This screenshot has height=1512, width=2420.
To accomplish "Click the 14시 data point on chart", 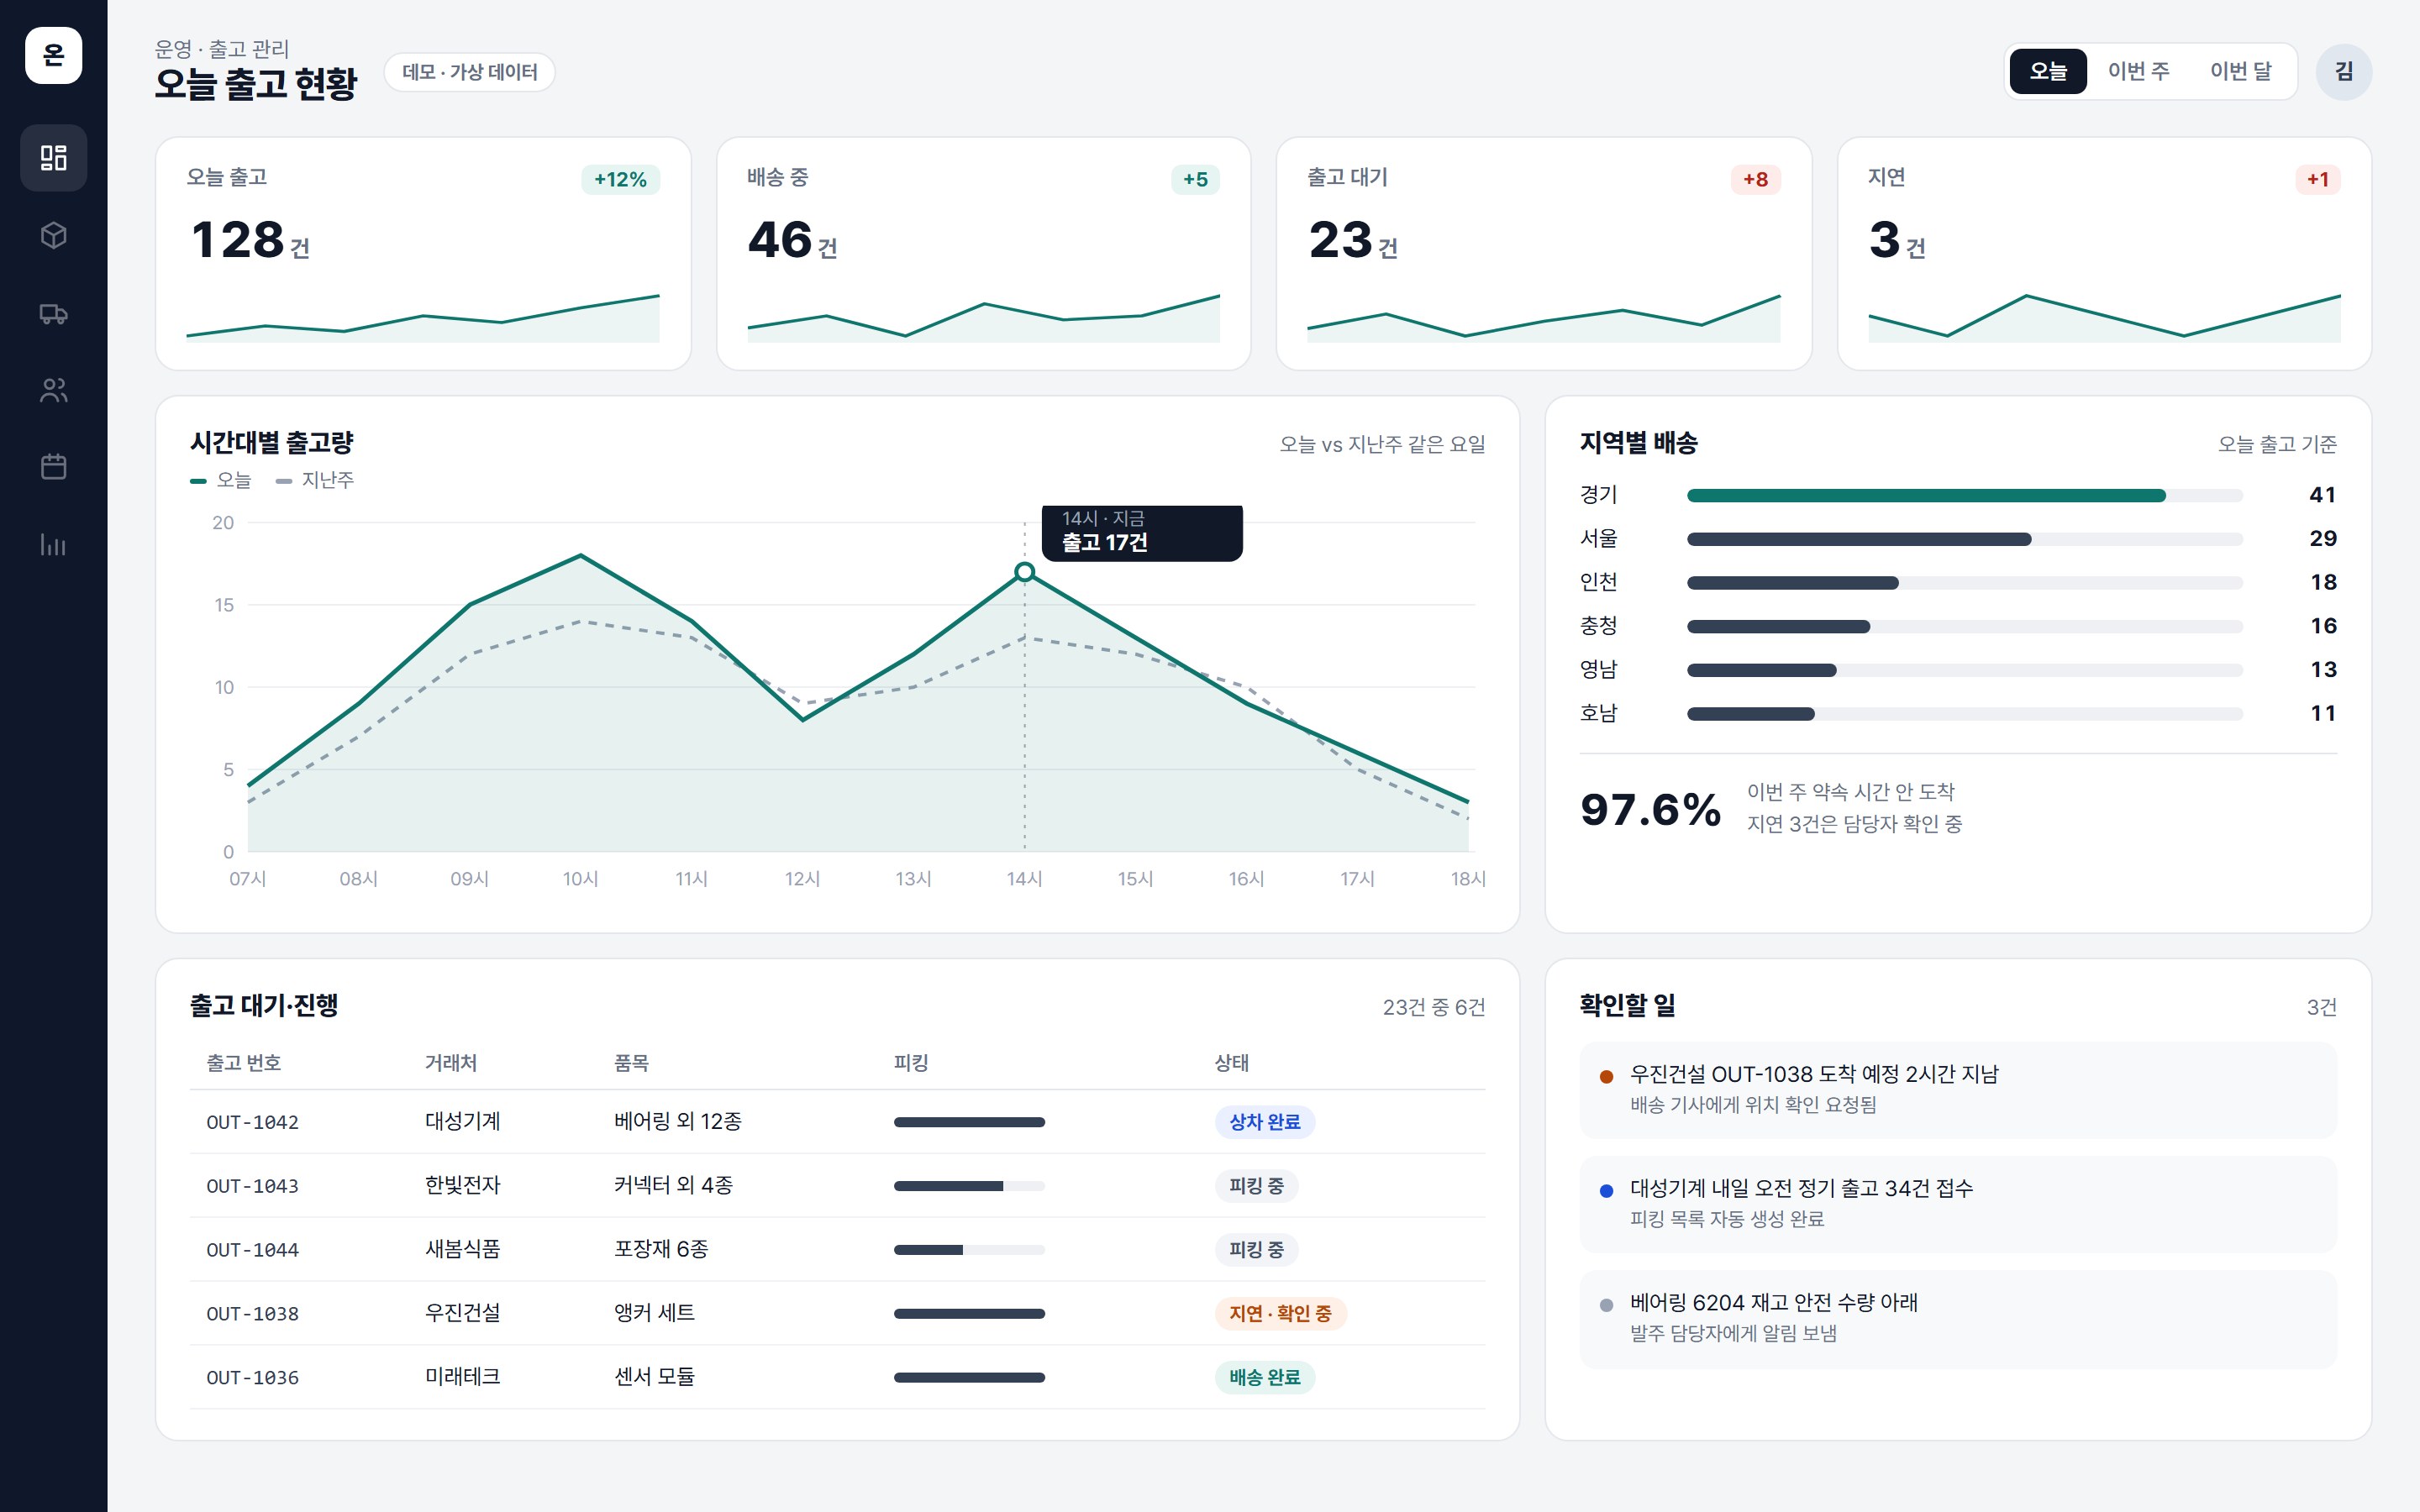I will tap(1024, 572).
